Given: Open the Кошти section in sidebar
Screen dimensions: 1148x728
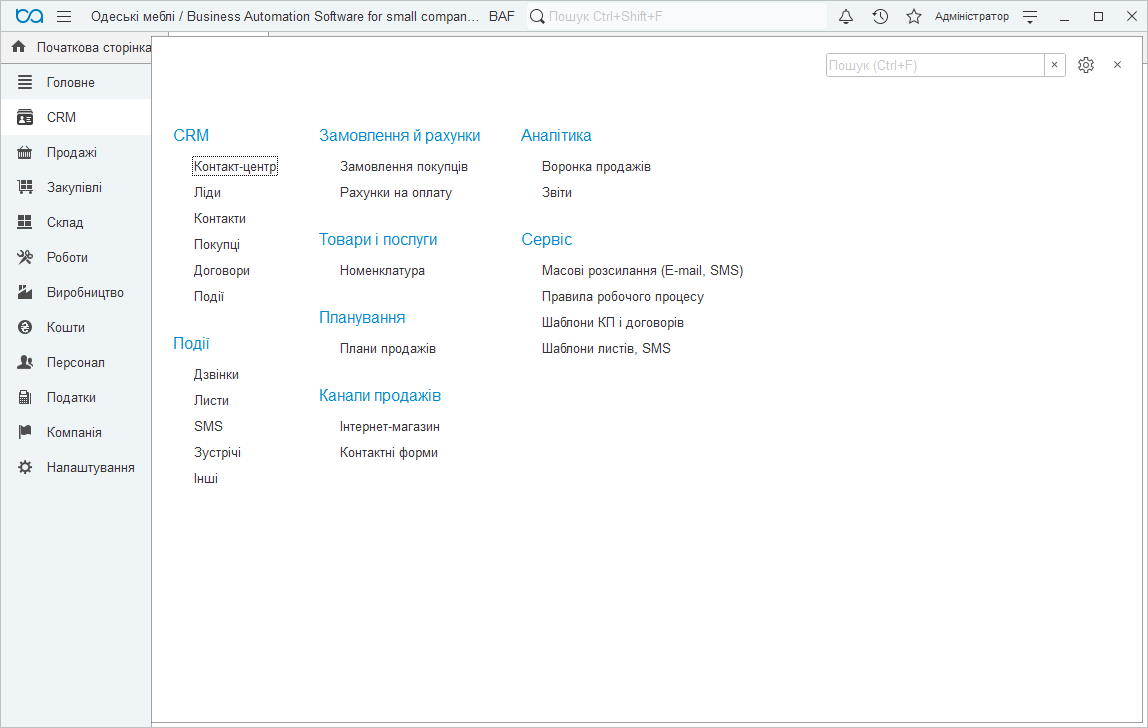Looking at the screenshot, I should point(66,328).
